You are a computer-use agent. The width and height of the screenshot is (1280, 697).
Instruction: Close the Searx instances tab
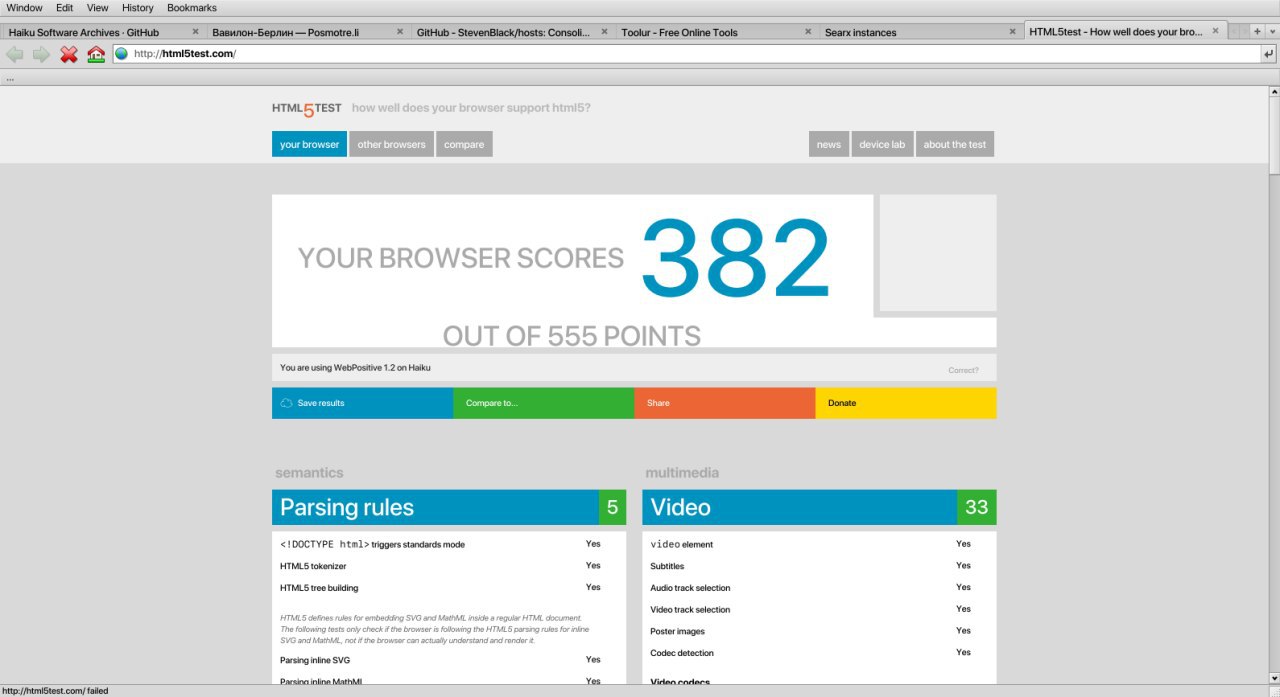(x=1012, y=32)
